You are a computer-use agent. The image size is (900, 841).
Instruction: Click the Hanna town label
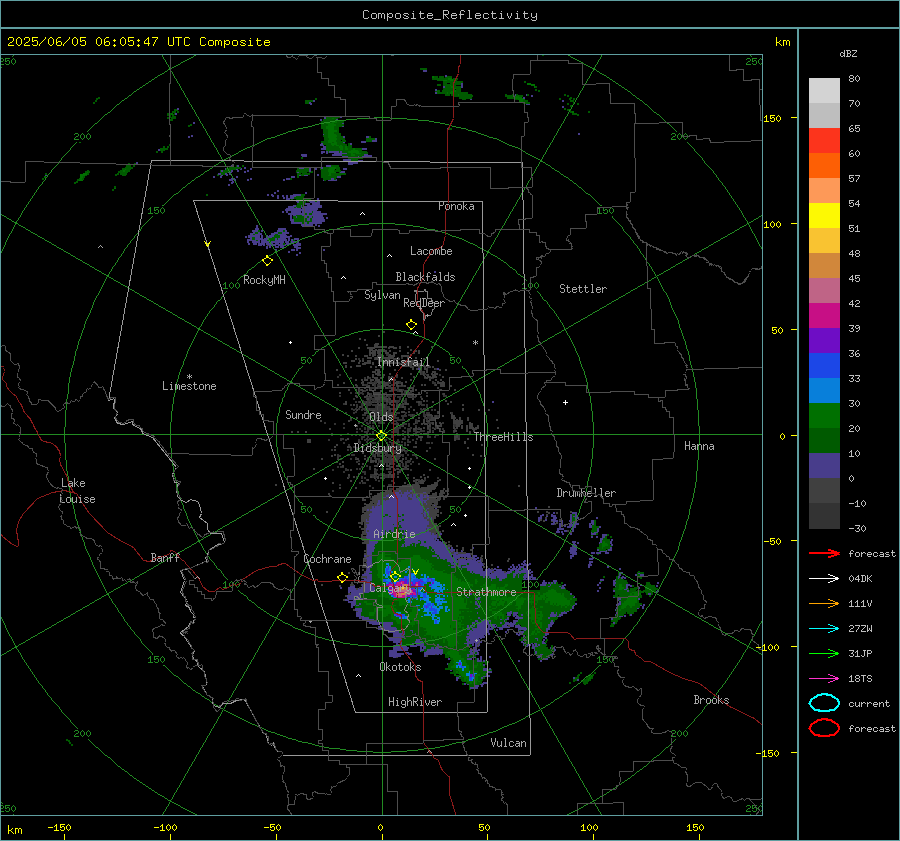point(699,446)
